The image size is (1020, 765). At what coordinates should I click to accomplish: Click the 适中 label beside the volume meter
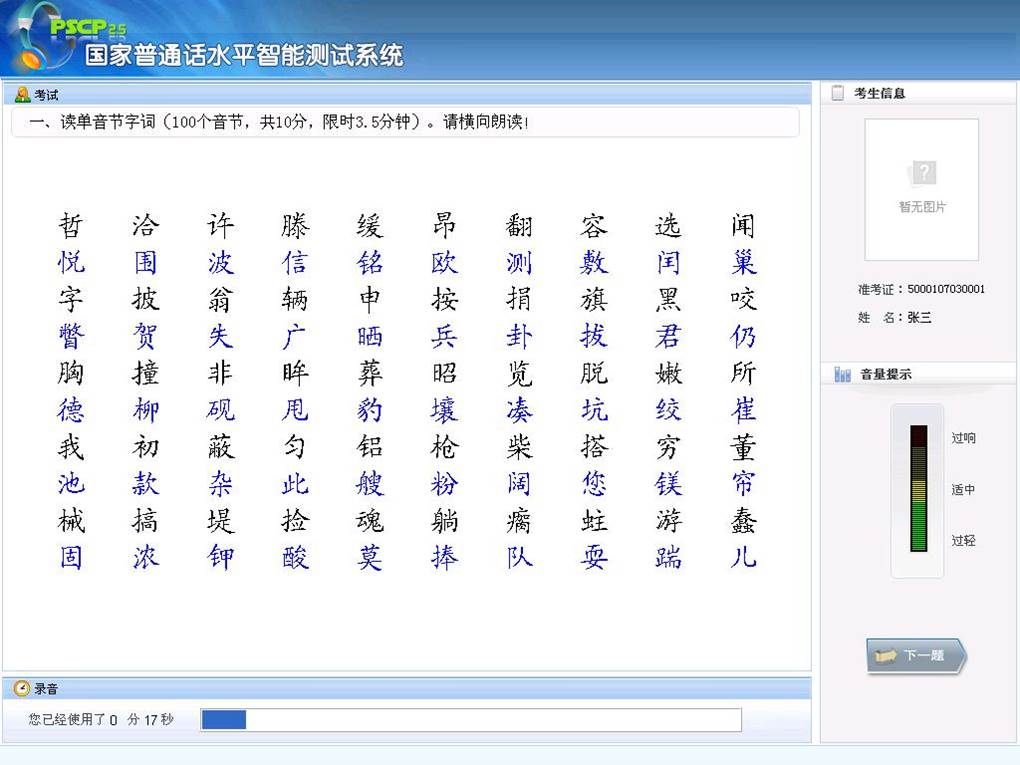965,489
